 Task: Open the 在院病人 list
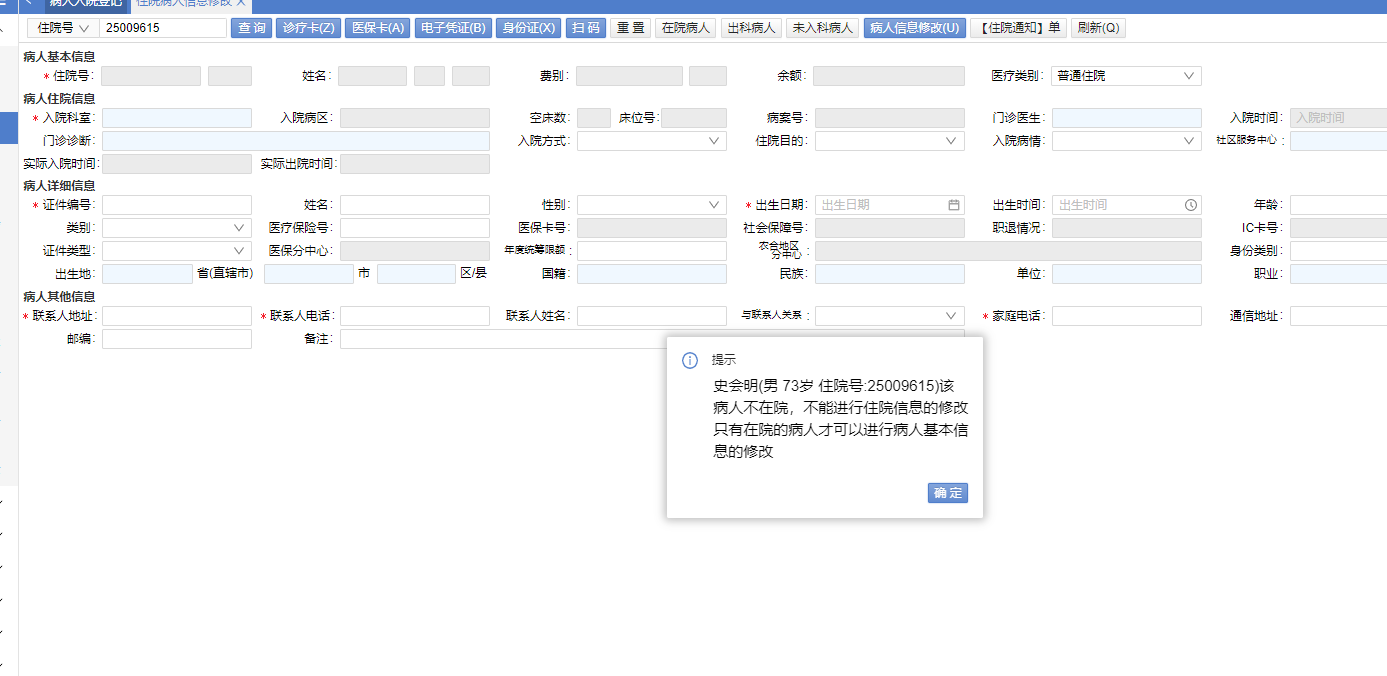[685, 28]
